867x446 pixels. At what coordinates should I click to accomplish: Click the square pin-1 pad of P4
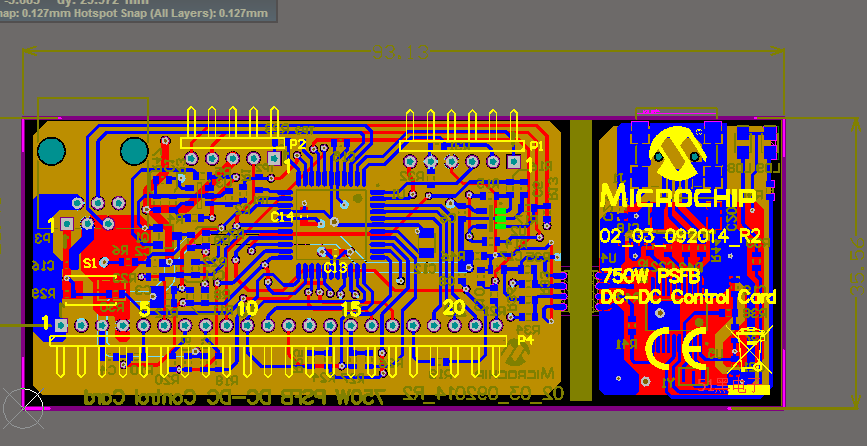click(x=61, y=326)
